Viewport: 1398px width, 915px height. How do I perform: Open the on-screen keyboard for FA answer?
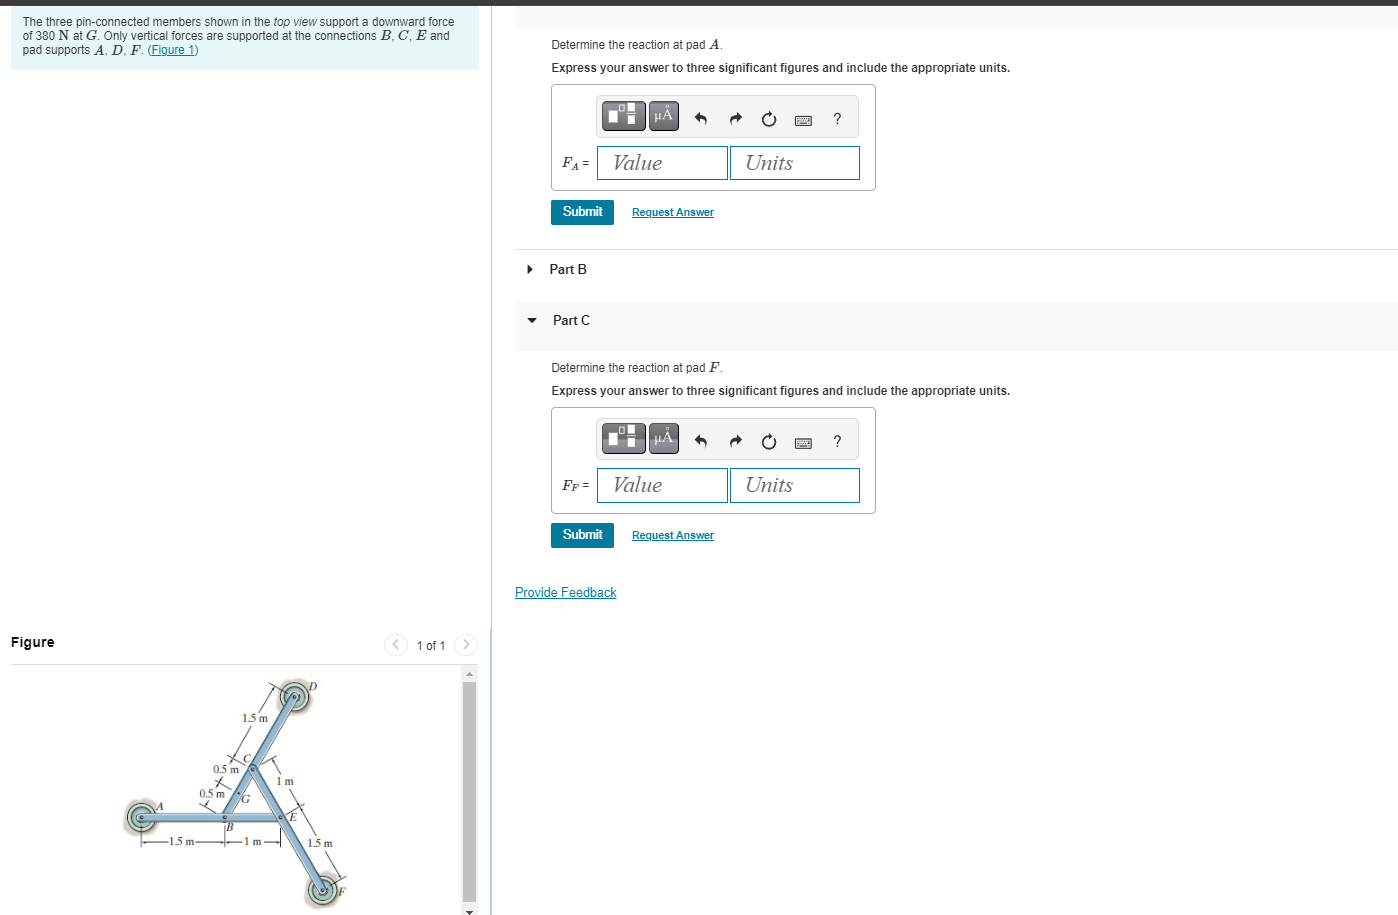coord(802,119)
